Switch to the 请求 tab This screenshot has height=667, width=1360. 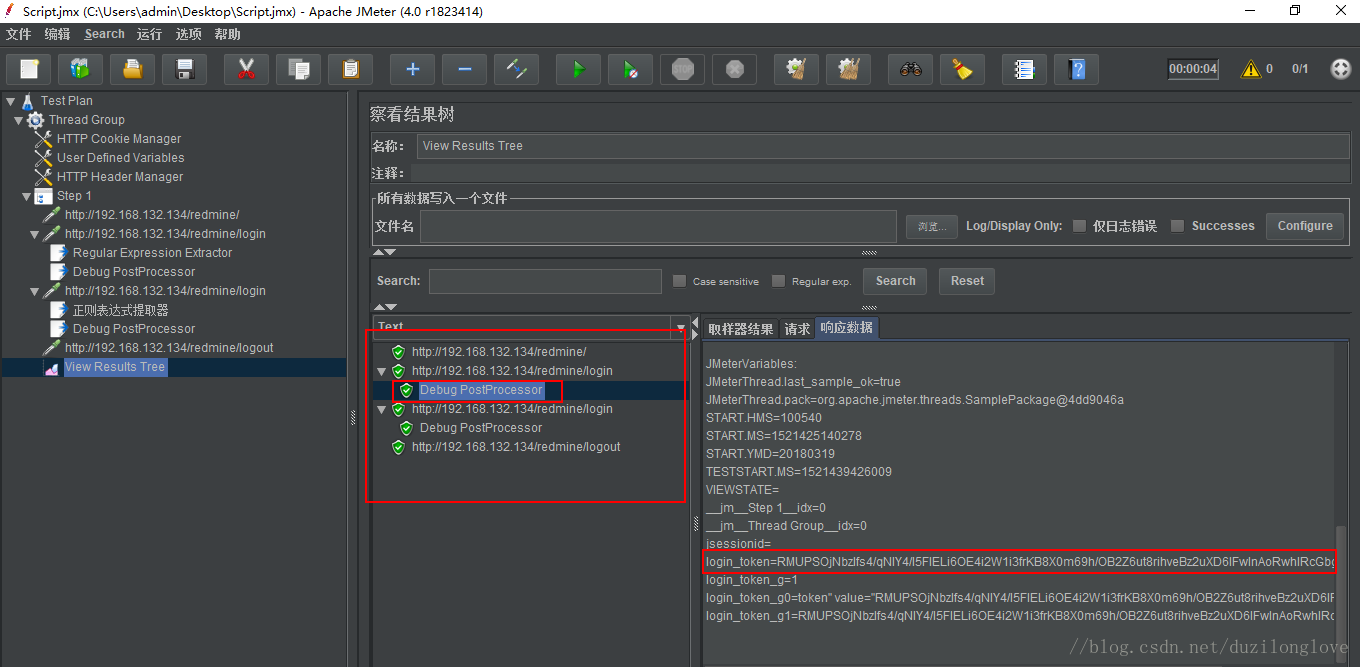coord(797,329)
